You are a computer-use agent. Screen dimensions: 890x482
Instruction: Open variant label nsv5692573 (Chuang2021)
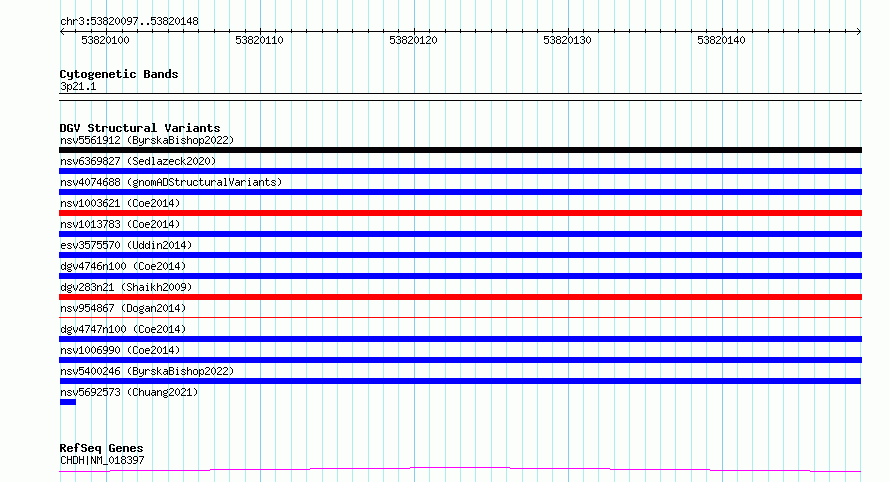click(129, 392)
